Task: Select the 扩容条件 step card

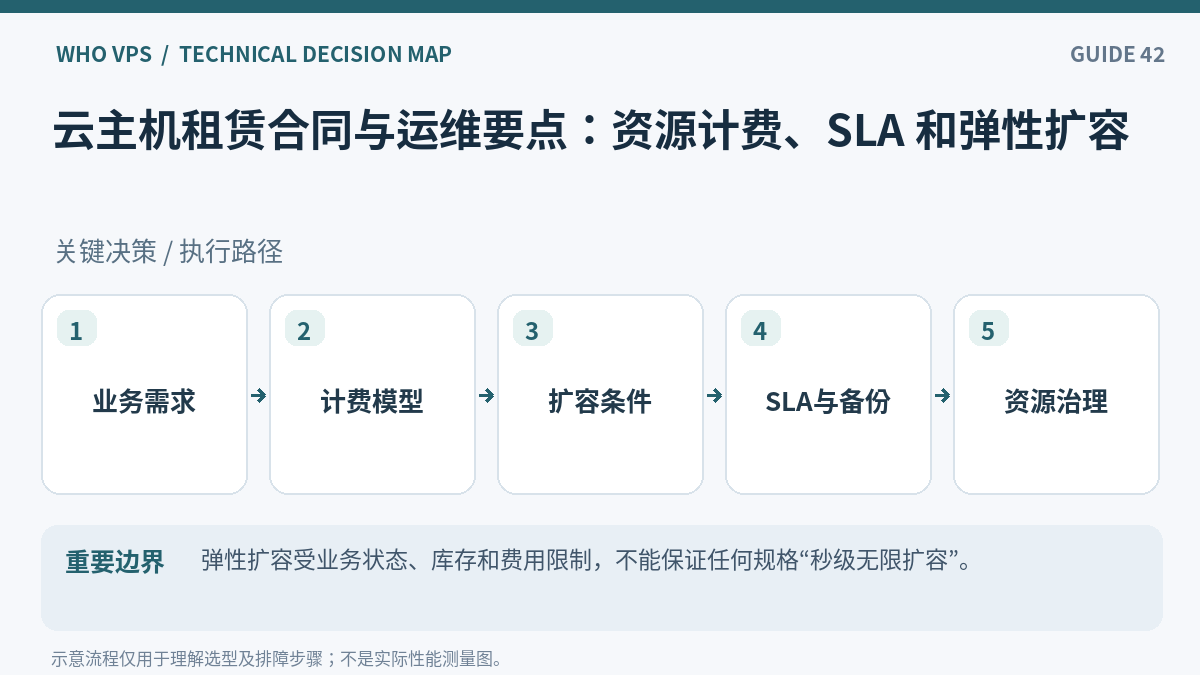Action: (x=600, y=394)
